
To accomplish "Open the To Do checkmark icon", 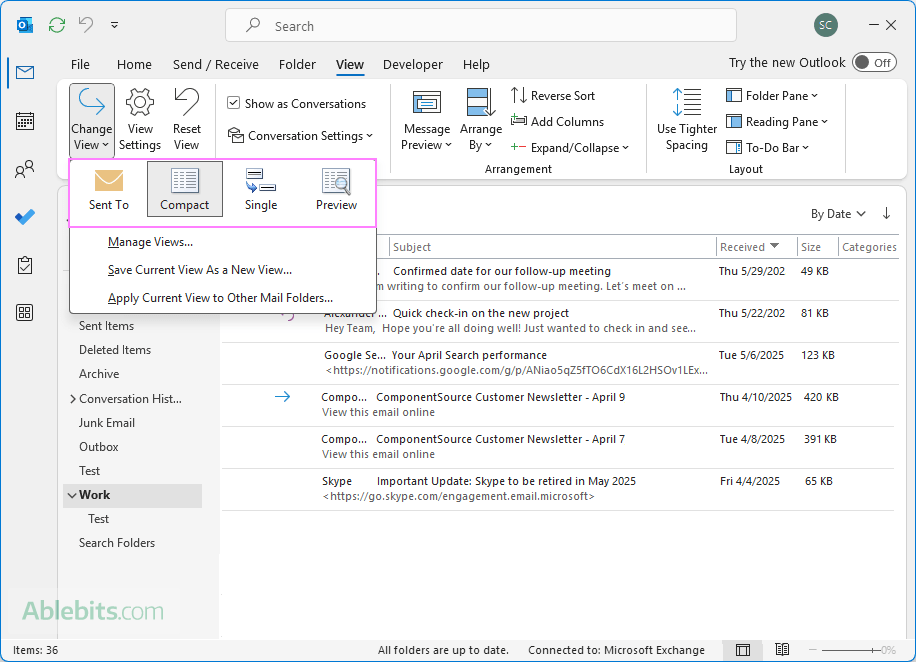I will 25,217.
